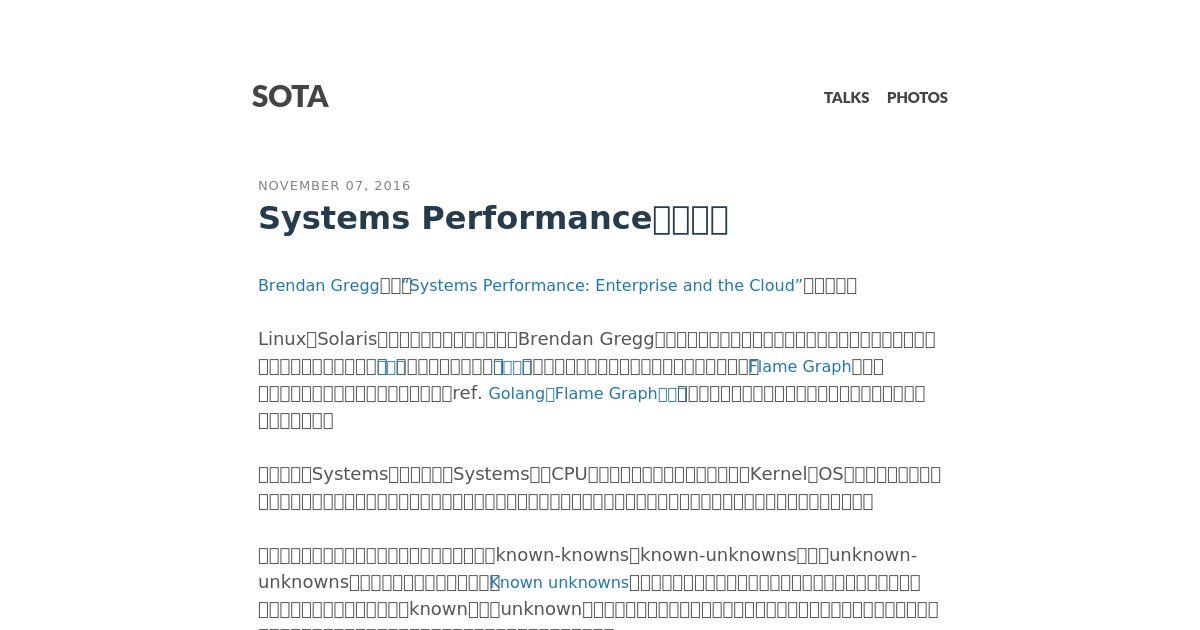Open the Systems Performance: Enterprise and the Cloud link
This screenshot has width=1200, height=630.
coord(602,286)
